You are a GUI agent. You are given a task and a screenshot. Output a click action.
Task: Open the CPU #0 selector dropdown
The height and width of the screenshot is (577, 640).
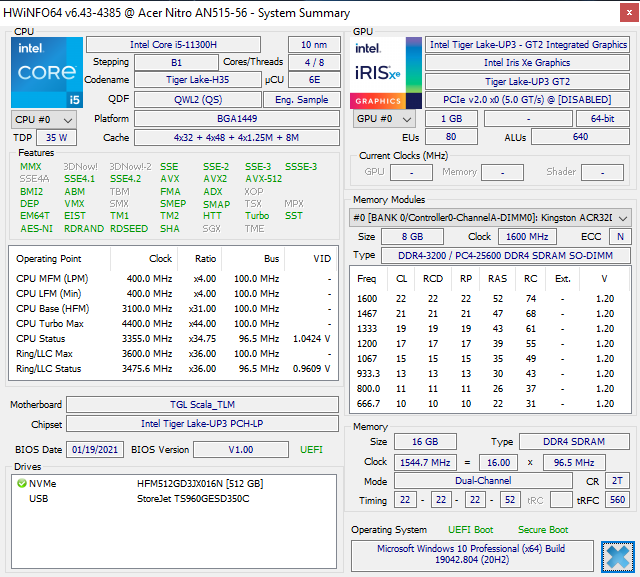click(38, 119)
